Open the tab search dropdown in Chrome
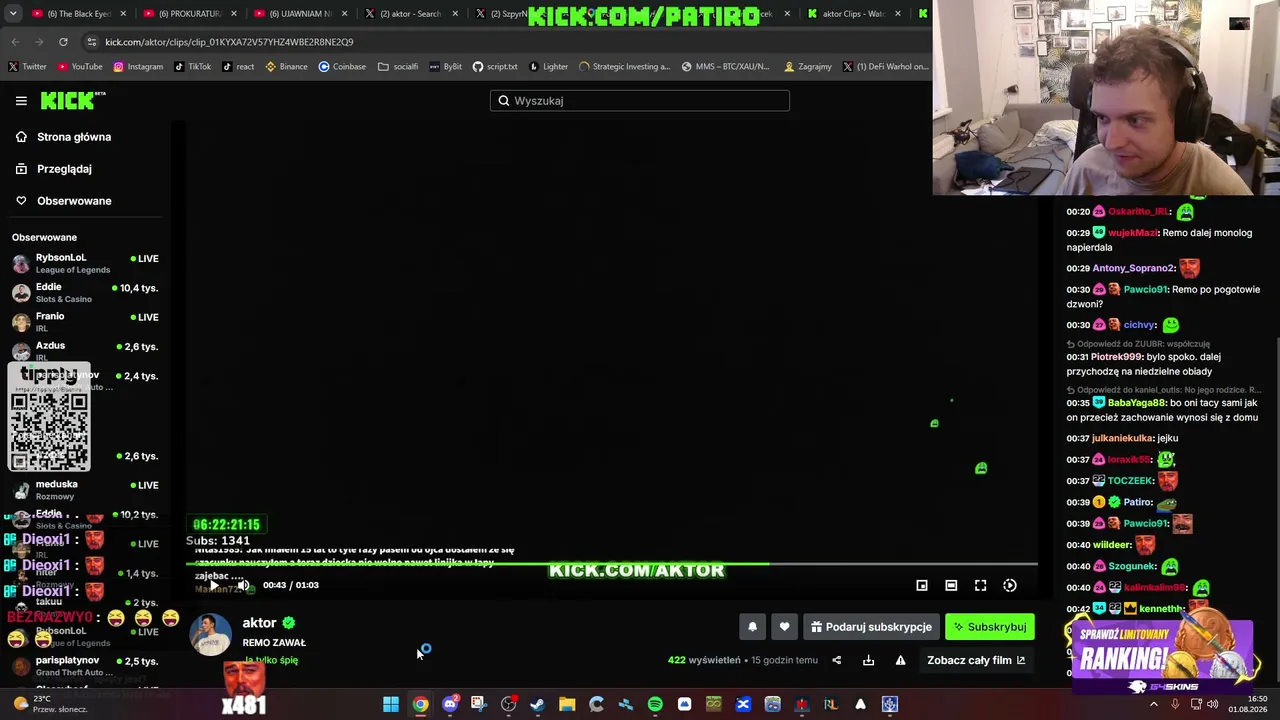Image resolution: width=1280 pixels, height=720 pixels. [14, 14]
